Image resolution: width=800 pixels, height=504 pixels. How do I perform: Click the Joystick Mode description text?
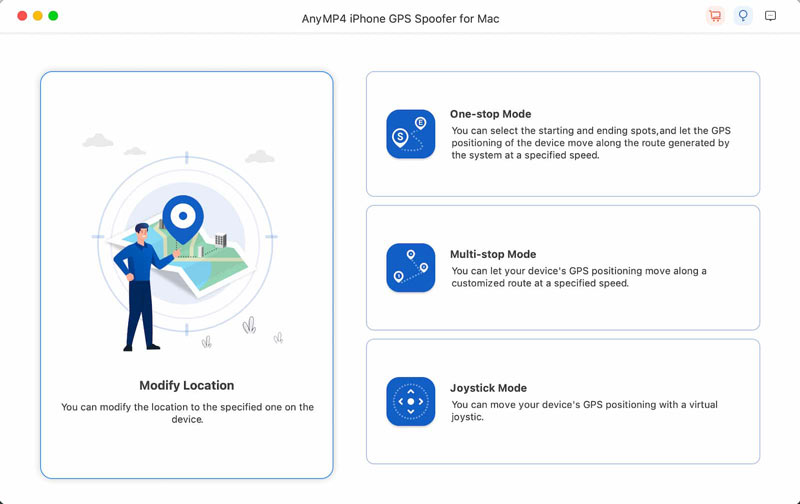tap(584, 411)
